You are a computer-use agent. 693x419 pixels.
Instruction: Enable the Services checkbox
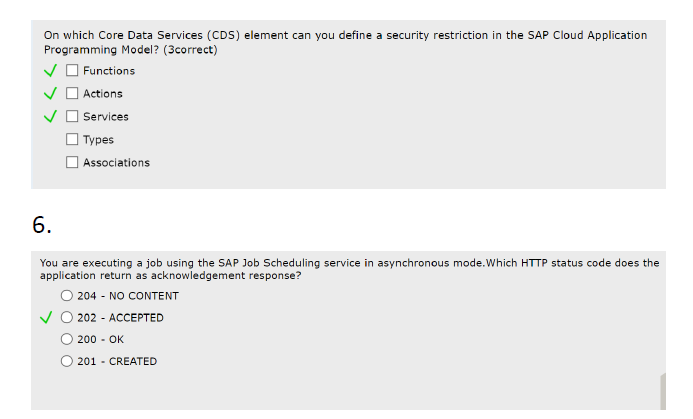point(72,116)
